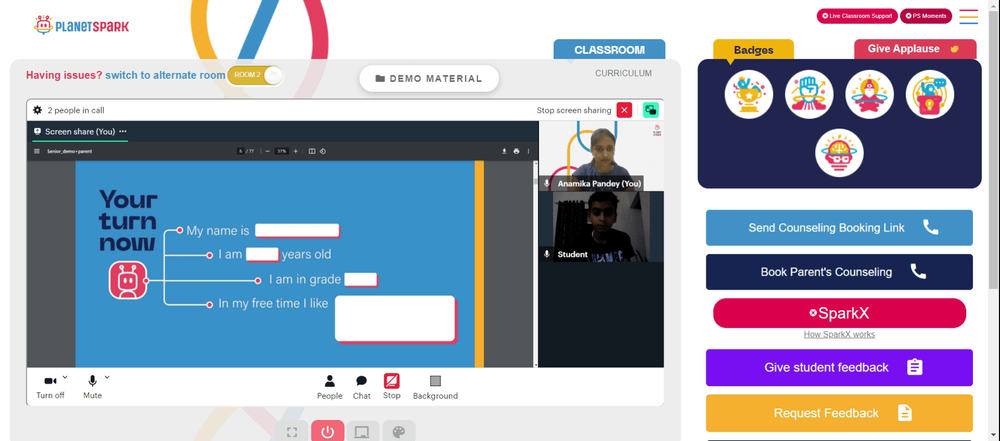Screen dimensions: 1000x441
Task: Open call settings gear icon
Action: click(38, 110)
